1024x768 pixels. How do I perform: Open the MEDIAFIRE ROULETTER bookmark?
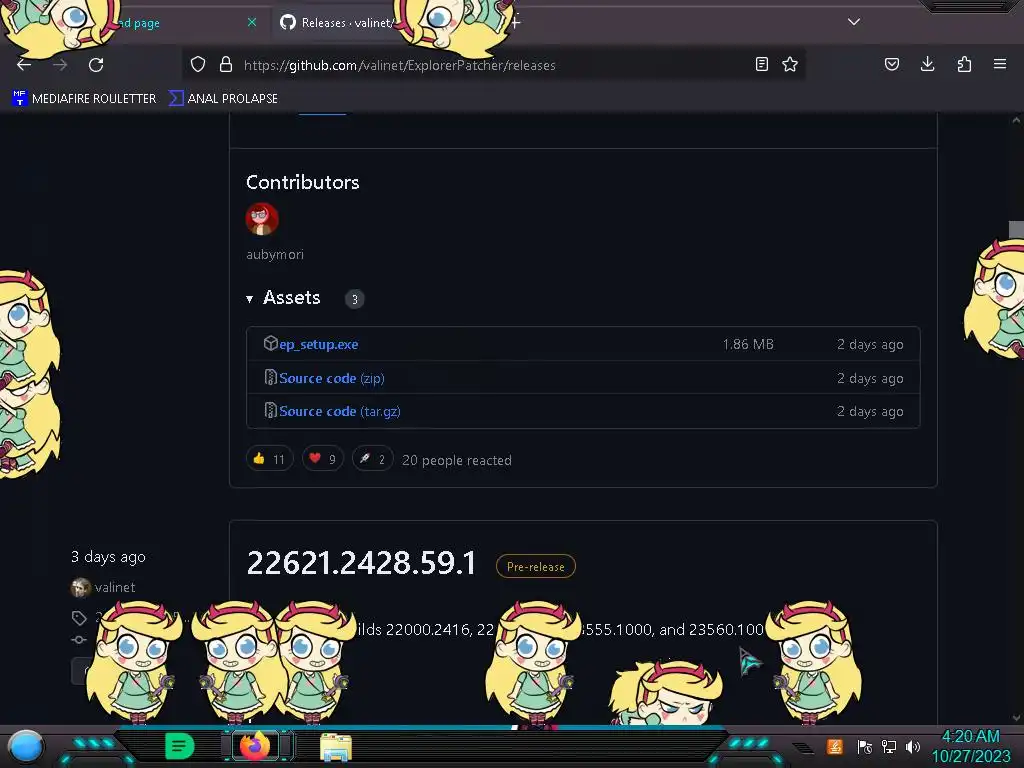tap(84, 99)
